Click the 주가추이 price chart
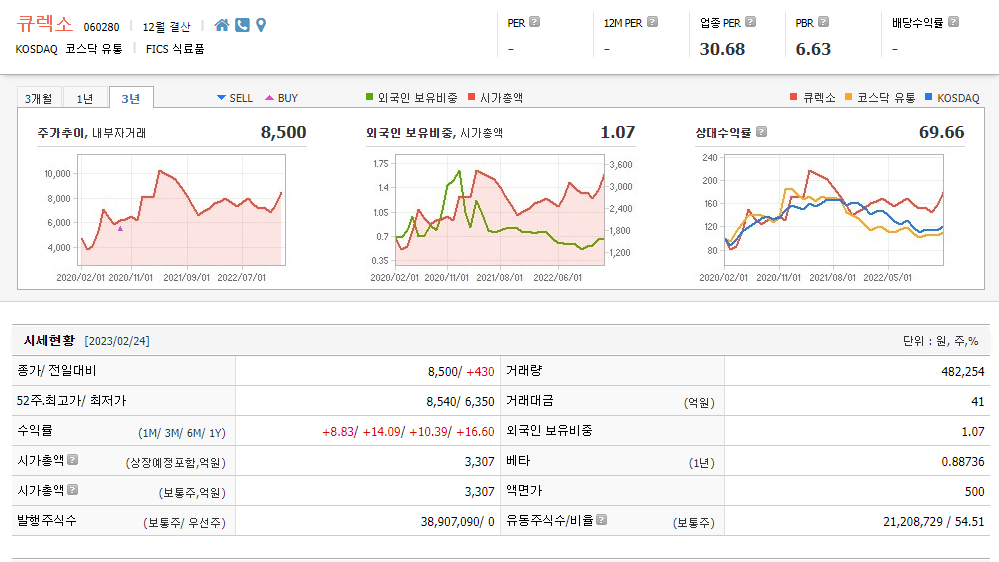Viewport: 999px width, 562px height. tap(182, 210)
